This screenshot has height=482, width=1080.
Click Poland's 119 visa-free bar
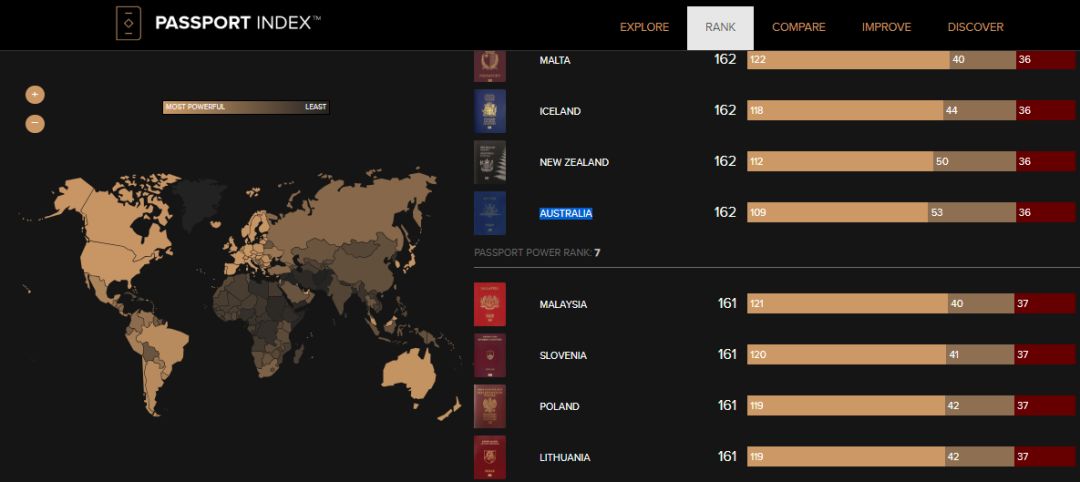[846, 406]
